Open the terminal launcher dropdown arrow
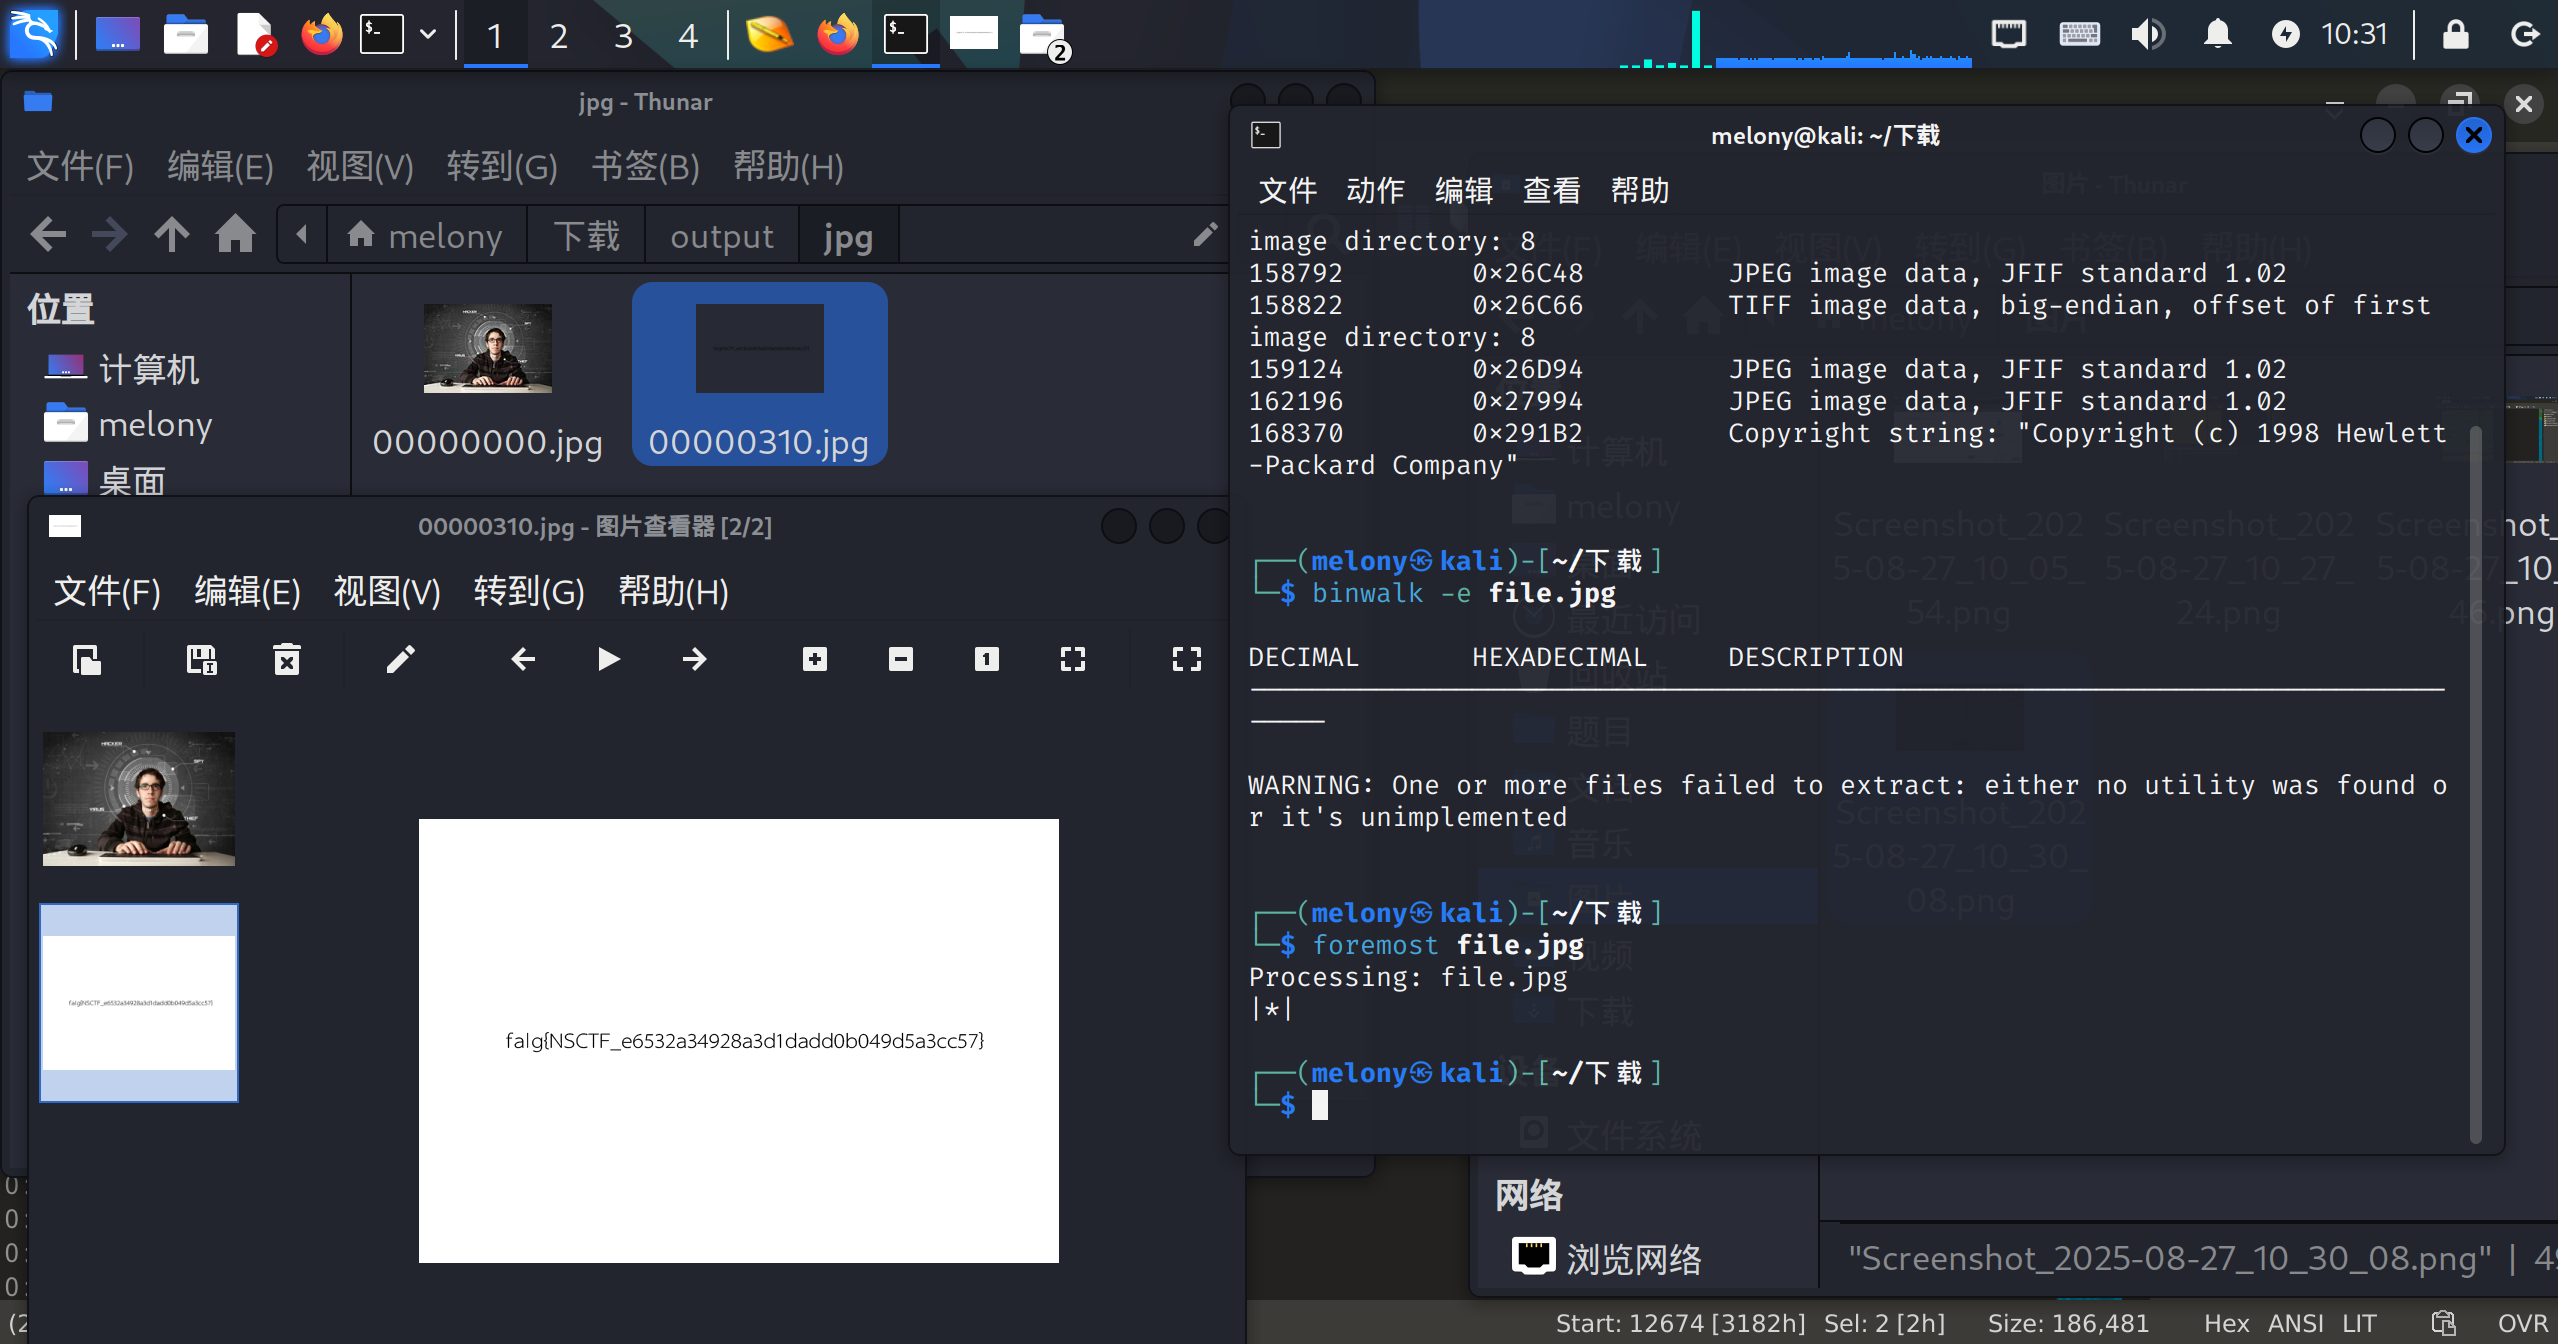The image size is (2558, 1344). coord(428,35)
